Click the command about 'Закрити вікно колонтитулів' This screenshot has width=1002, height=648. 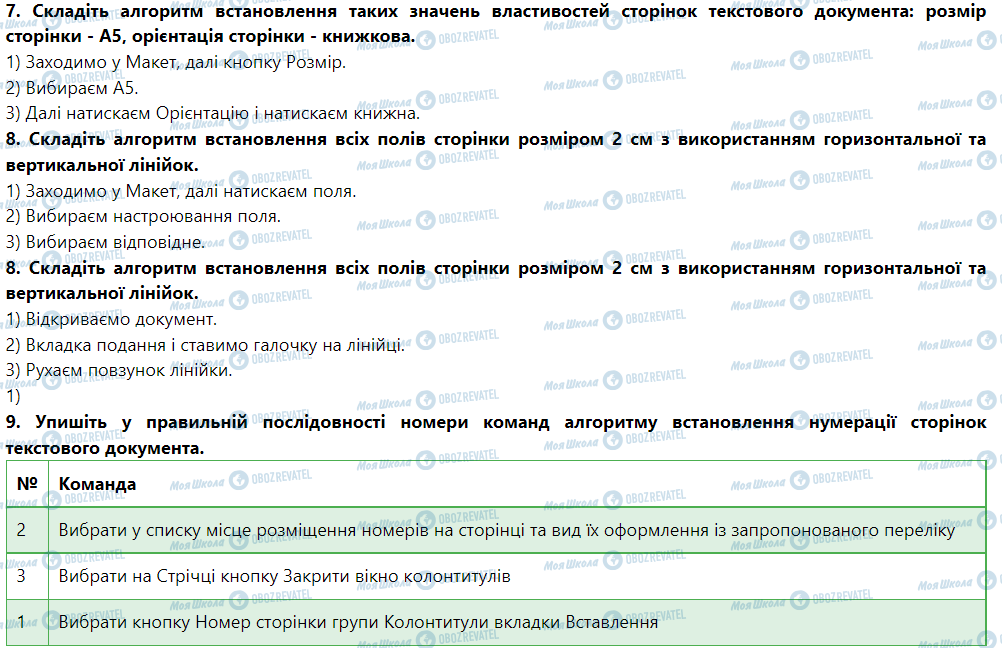tap(285, 576)
